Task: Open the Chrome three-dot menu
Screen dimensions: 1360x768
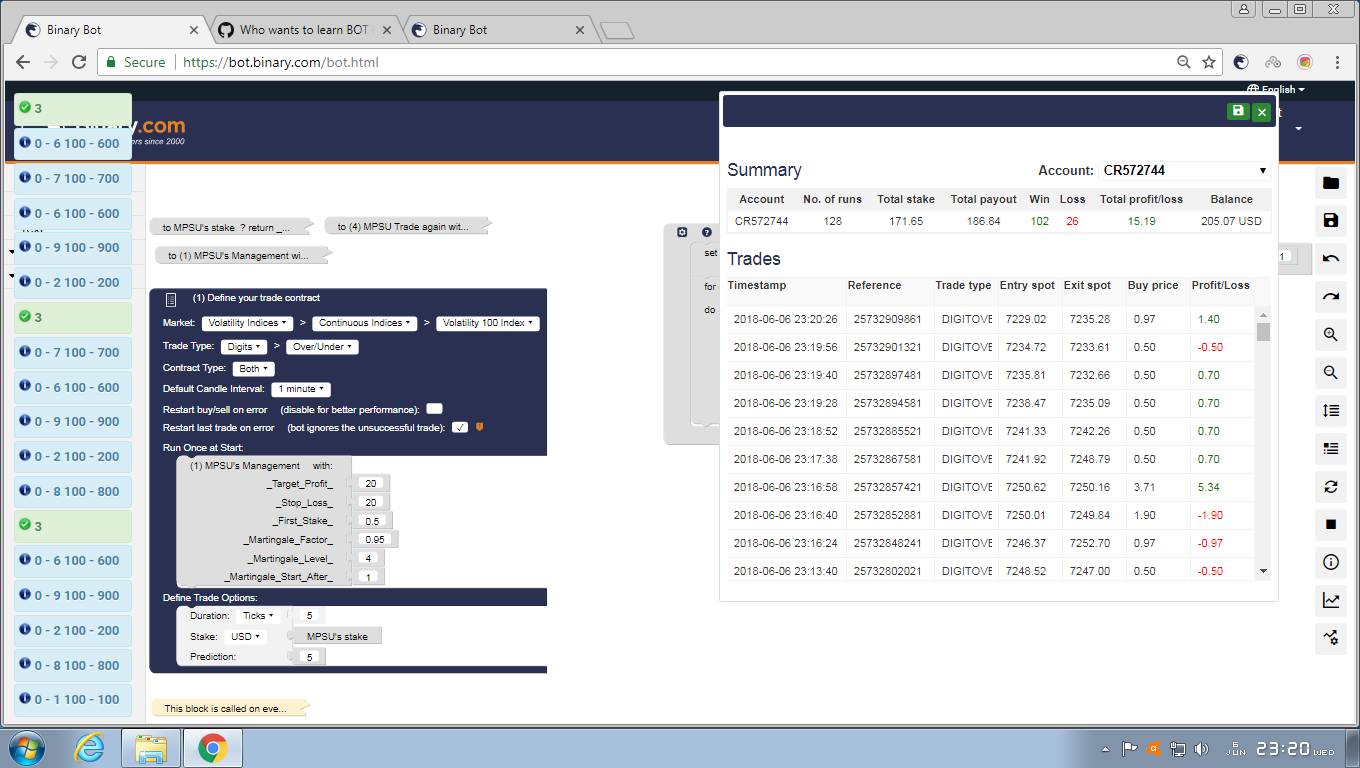Action: tap(1337, 62)
